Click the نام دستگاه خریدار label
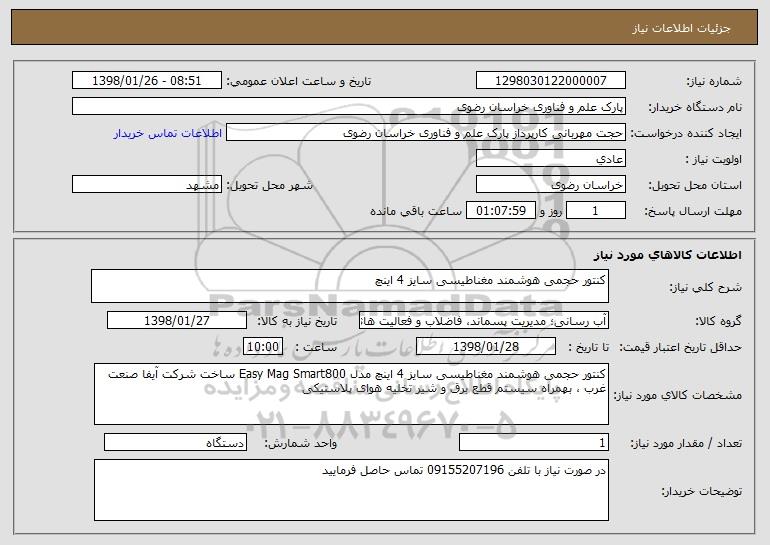This screenshot has height=545, width=770. 695,107
